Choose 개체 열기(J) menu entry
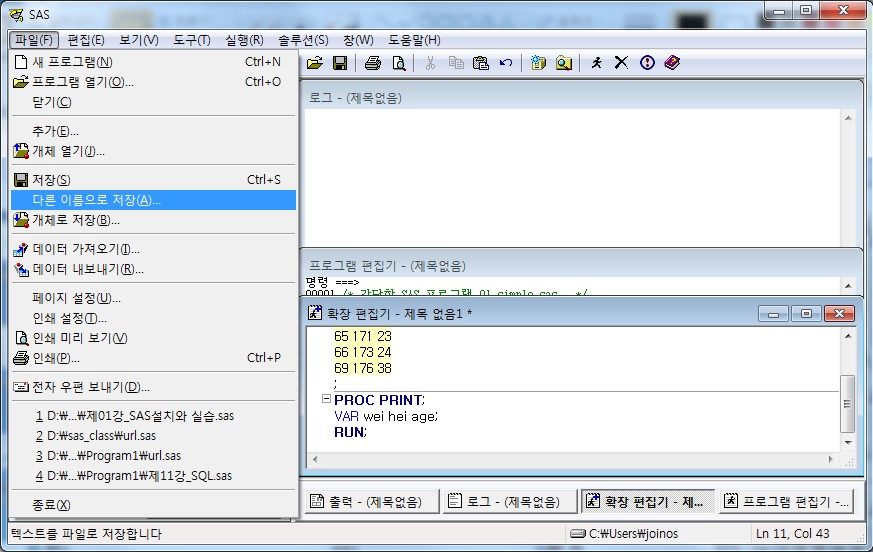 click(153, 151)
